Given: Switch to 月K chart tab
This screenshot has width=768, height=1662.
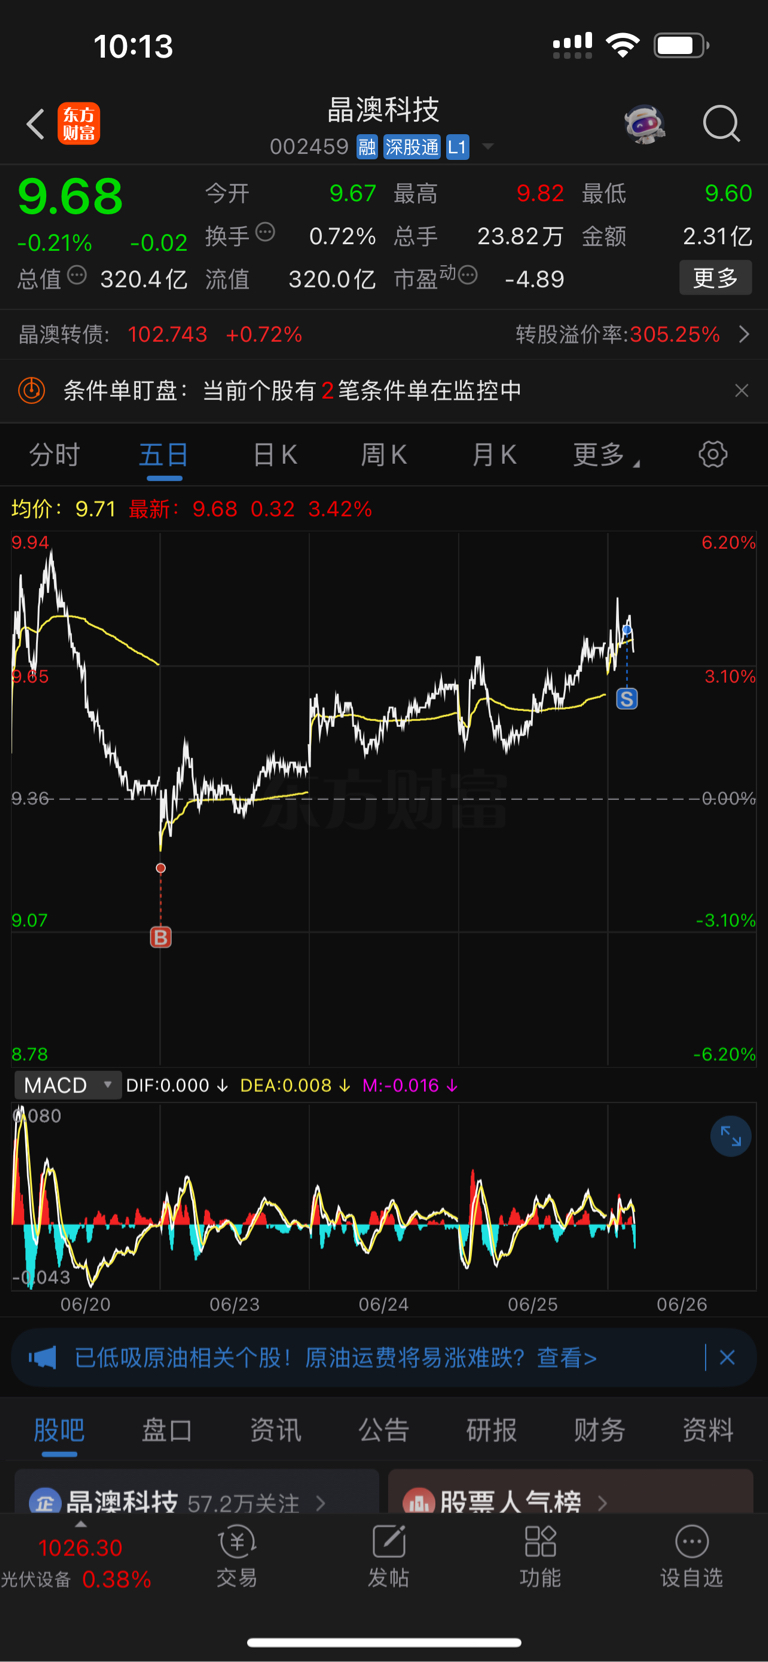Looking at the screenshot, I should [x=494, y=455].
